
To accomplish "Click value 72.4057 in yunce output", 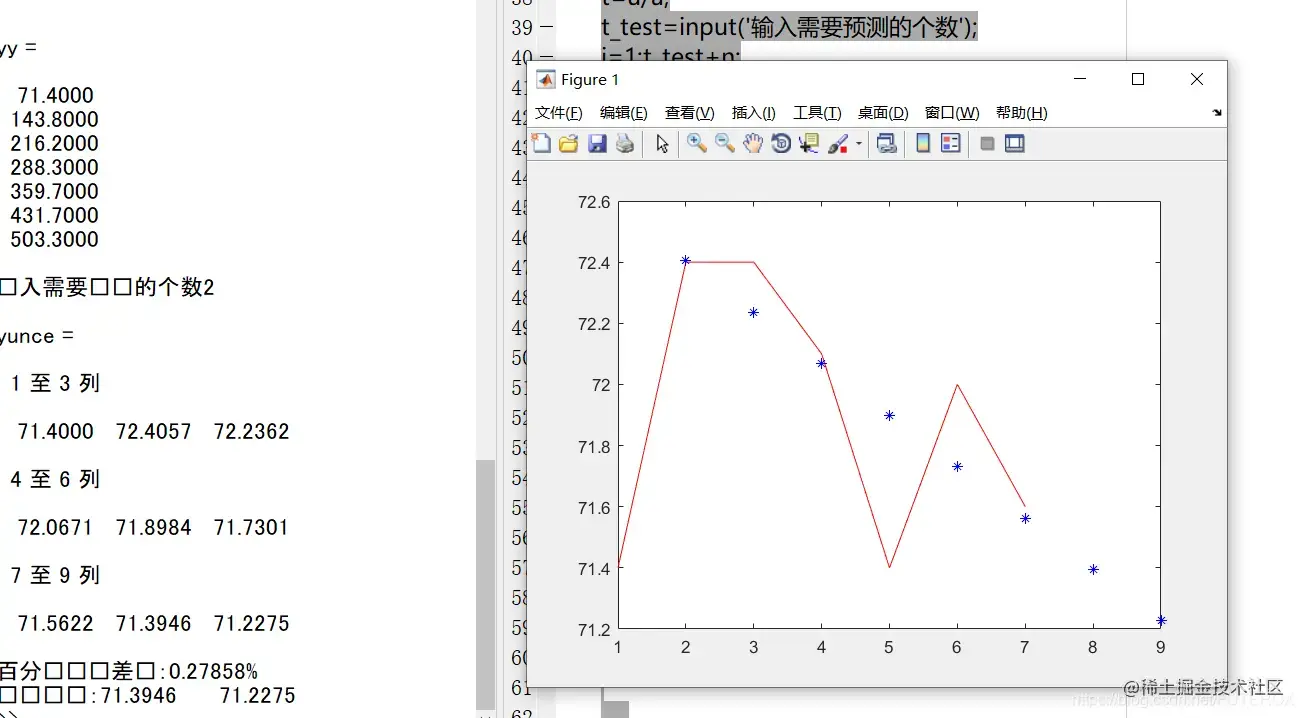I will pos(154,432).
